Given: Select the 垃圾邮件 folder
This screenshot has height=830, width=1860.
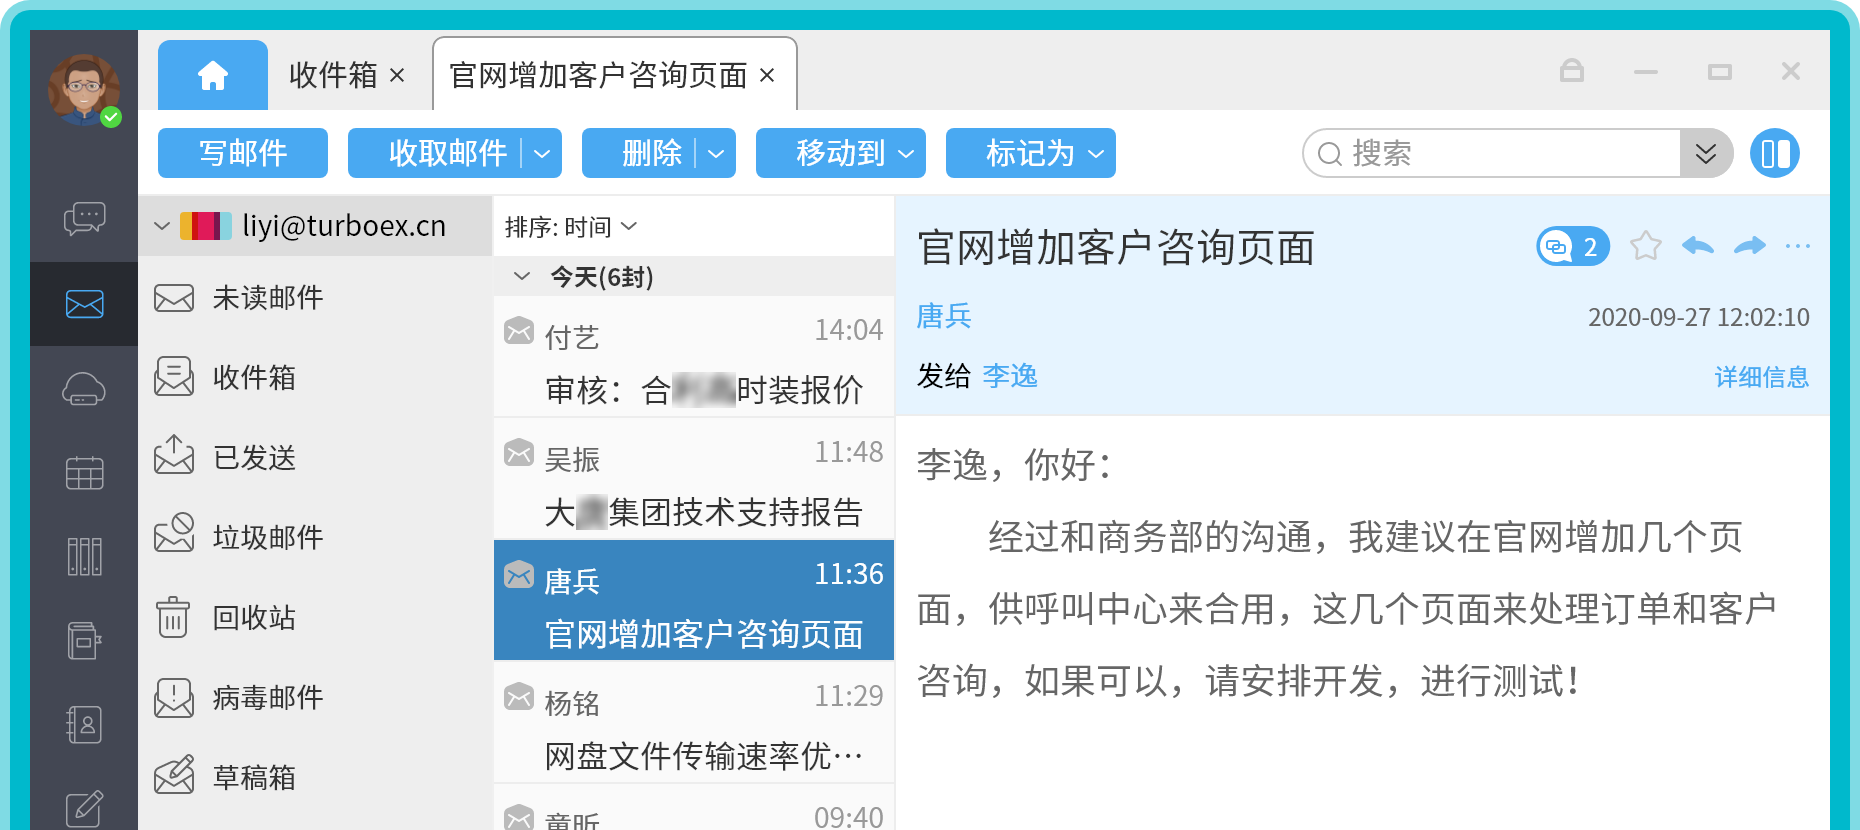Looking at the screenshot, I should 267,537.
